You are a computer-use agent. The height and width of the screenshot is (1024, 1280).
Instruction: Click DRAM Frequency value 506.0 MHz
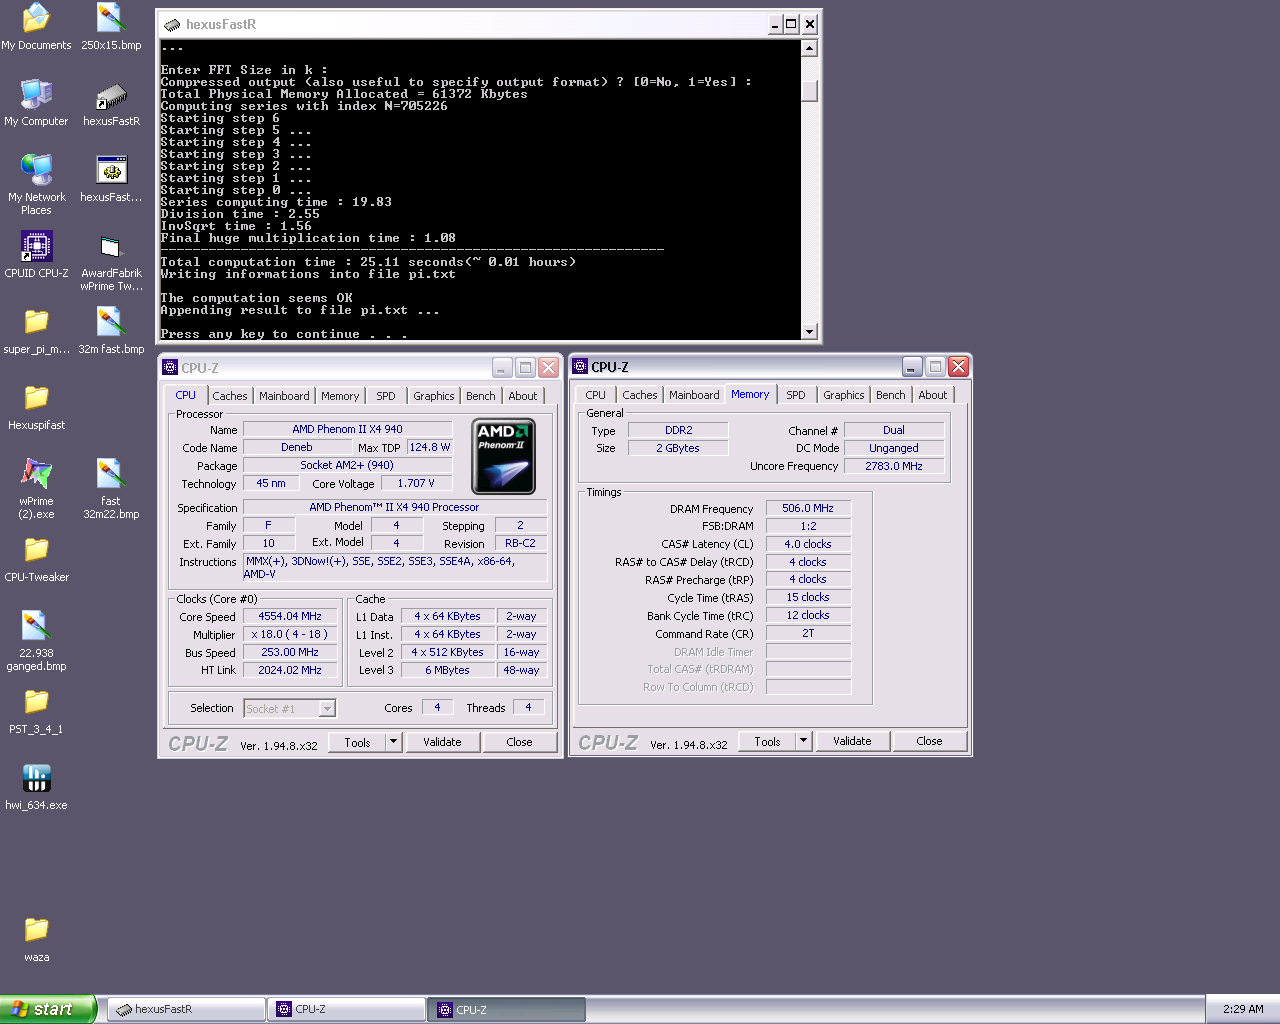(x=808, y=508)
